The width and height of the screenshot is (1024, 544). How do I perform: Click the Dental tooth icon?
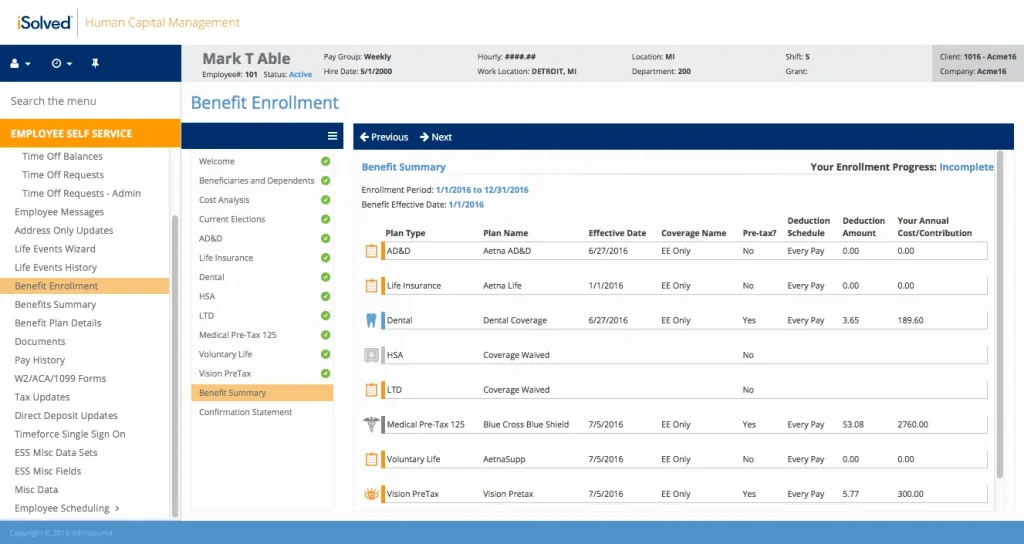[x=371, y=320]
